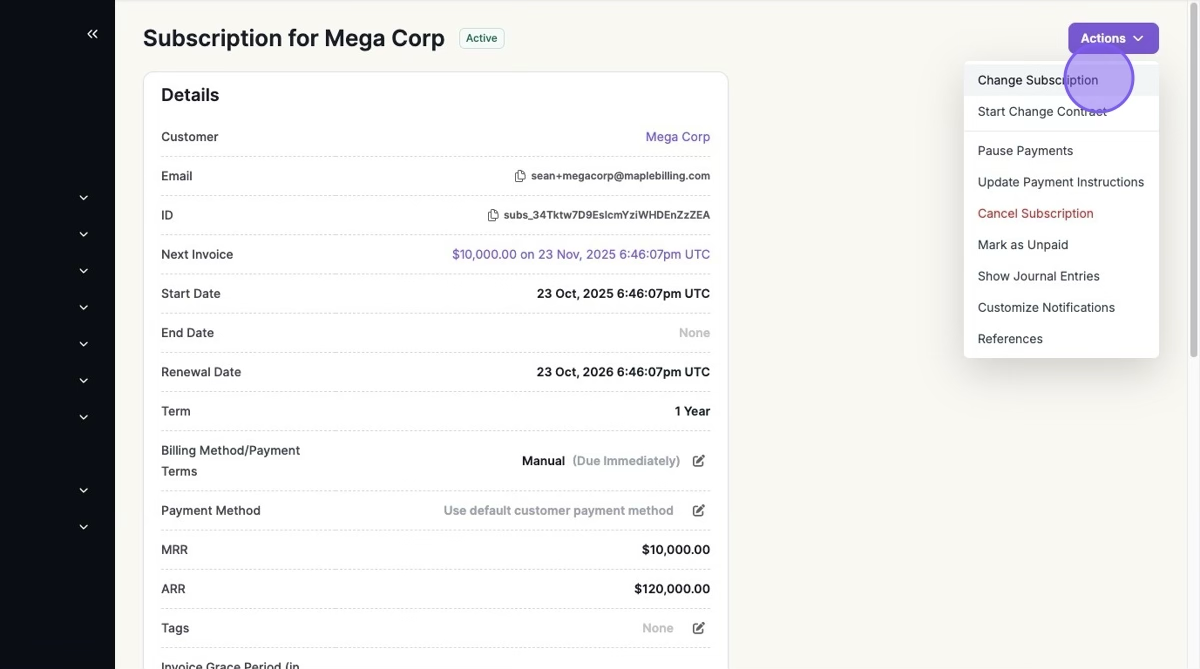1200x669 pixels.
Task: Click Update Payment Instructions
Action: point(1060,182)
